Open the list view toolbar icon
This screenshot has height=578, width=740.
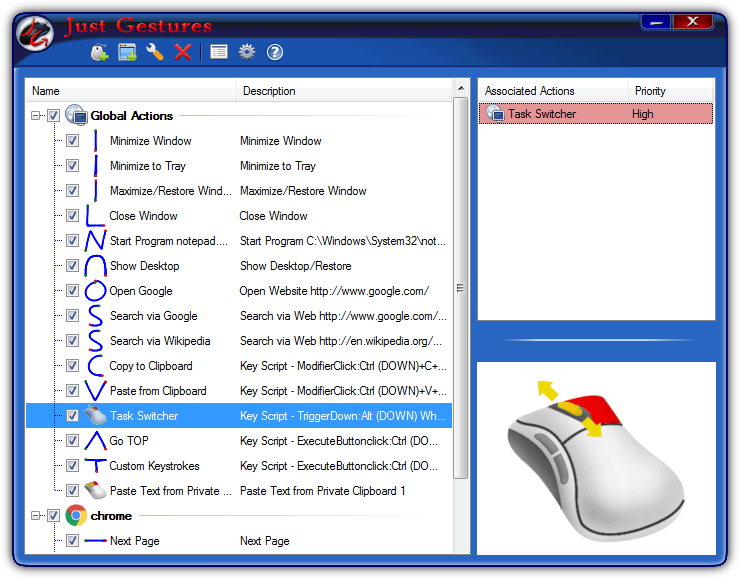(219, 52)
